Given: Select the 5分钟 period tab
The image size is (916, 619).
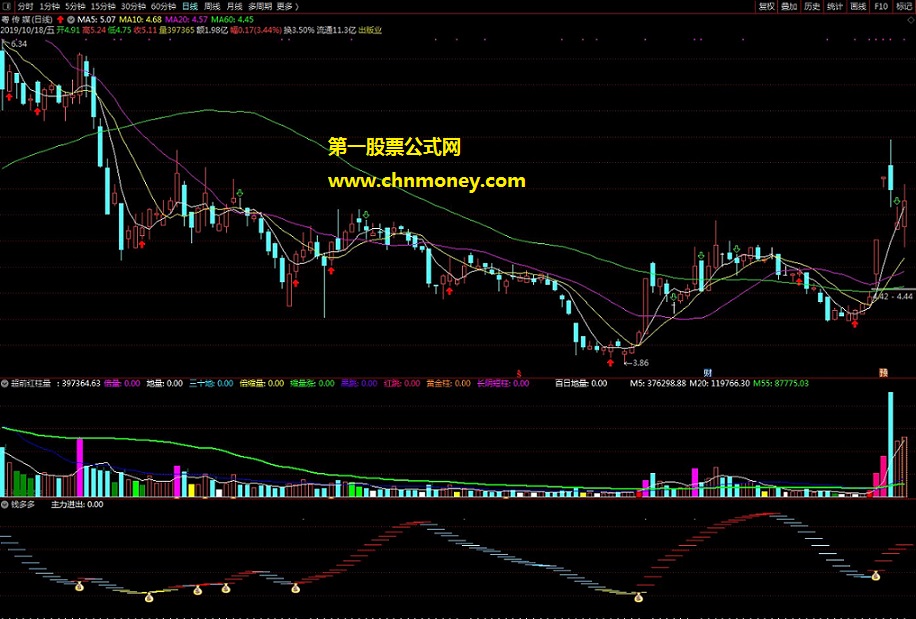Looking at the screenshot, I should click(75, 6).
